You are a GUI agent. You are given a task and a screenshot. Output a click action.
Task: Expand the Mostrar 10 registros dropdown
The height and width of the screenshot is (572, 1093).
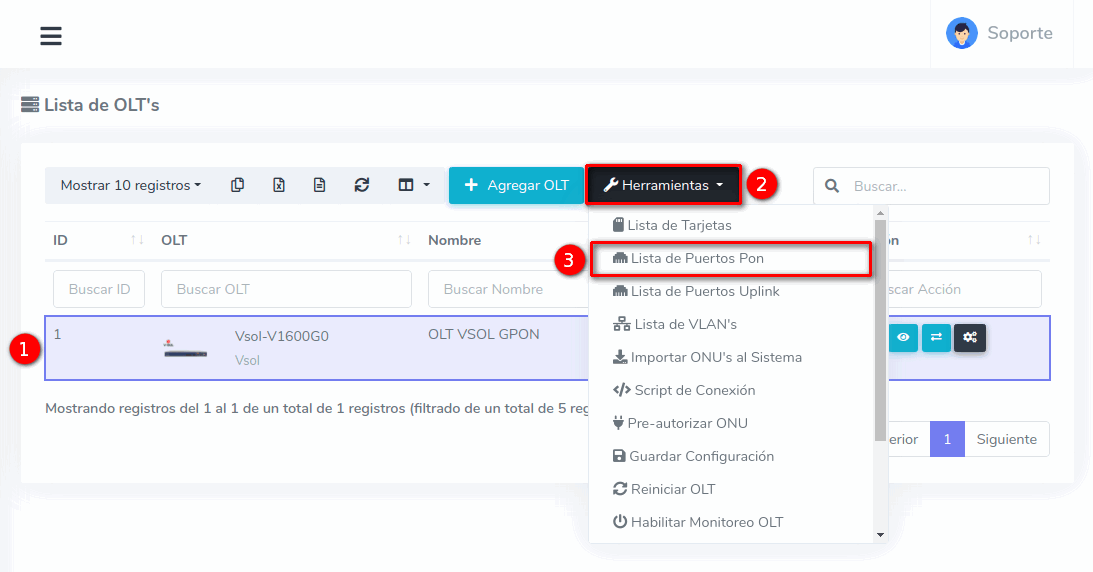click(130, 185)
